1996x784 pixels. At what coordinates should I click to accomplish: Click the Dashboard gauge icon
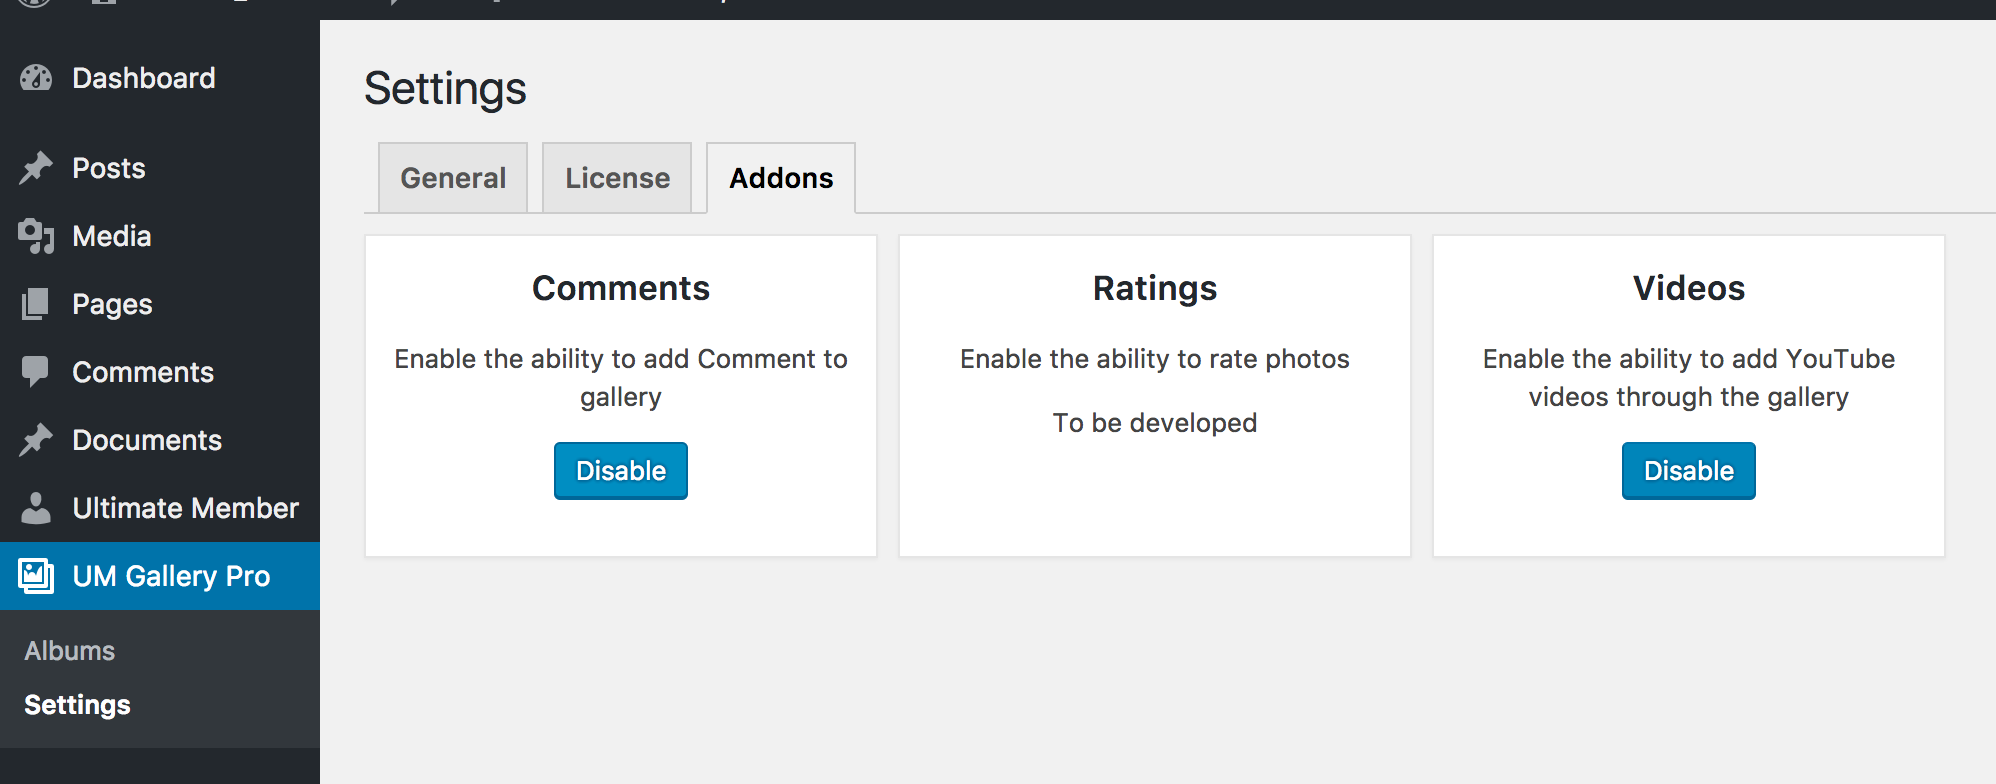click(36, 78)
